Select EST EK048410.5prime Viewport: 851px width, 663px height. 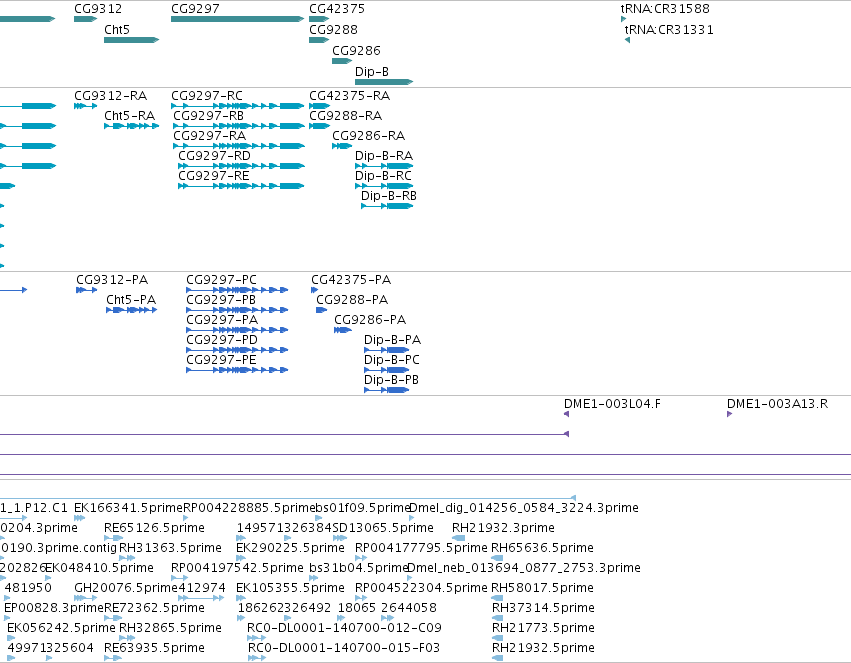(x=99, y=569)
